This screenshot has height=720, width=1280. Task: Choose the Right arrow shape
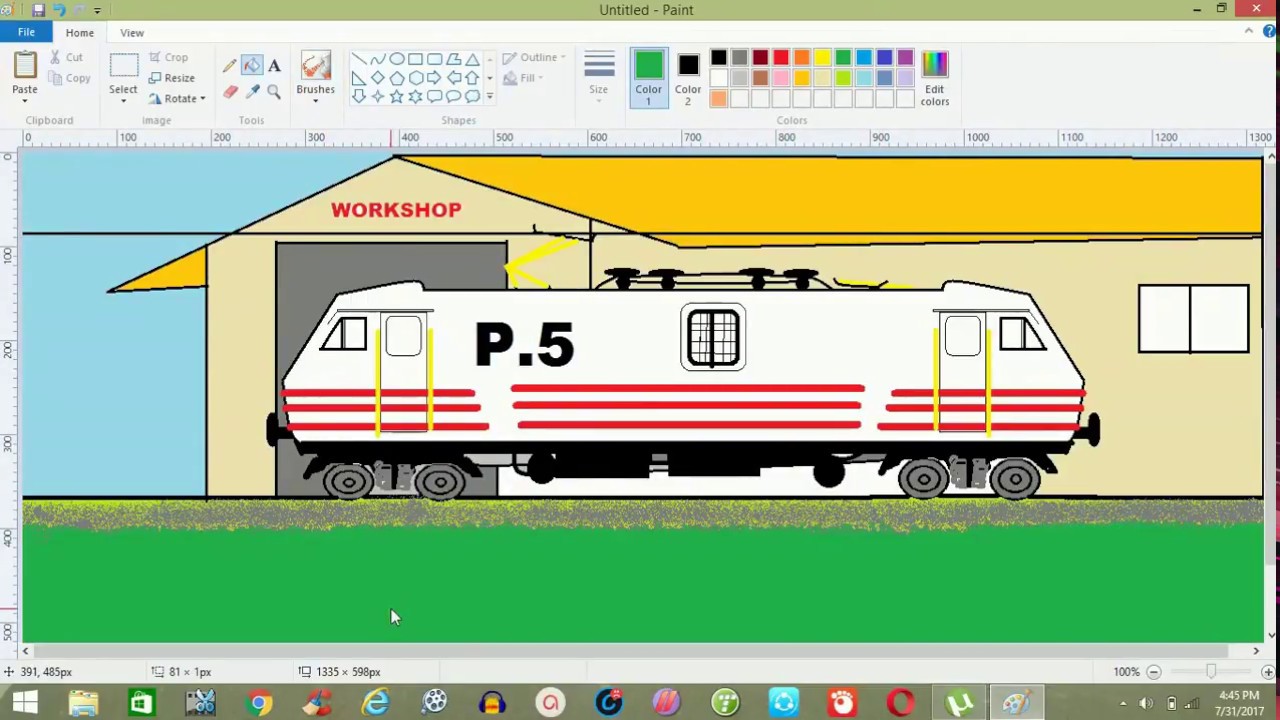pos(435,78)
